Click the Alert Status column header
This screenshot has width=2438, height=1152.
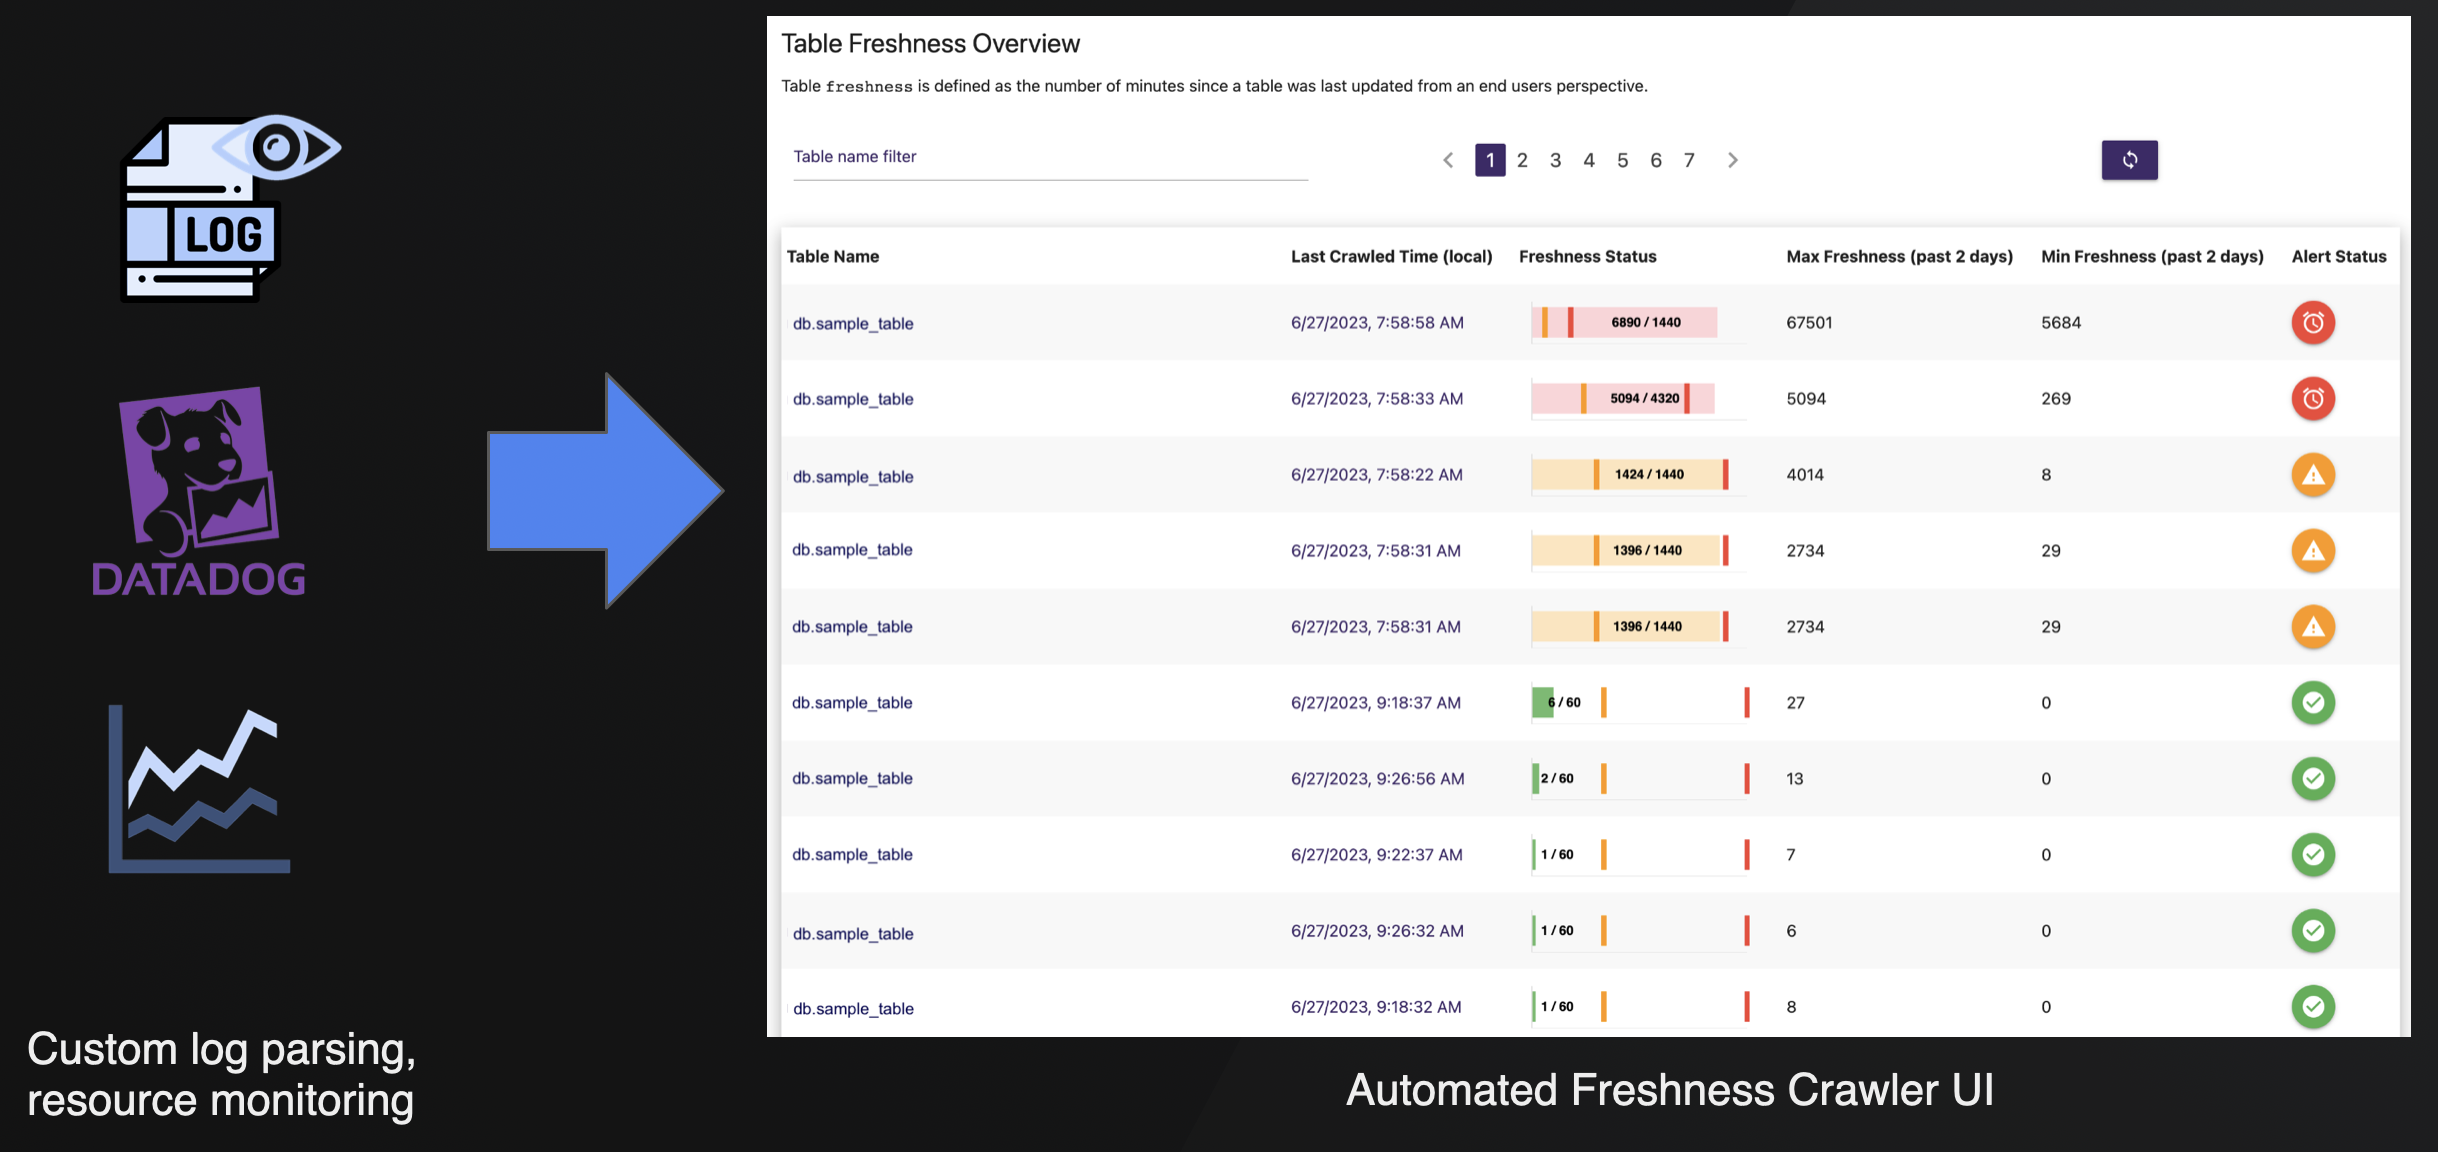coord(2339,257)
